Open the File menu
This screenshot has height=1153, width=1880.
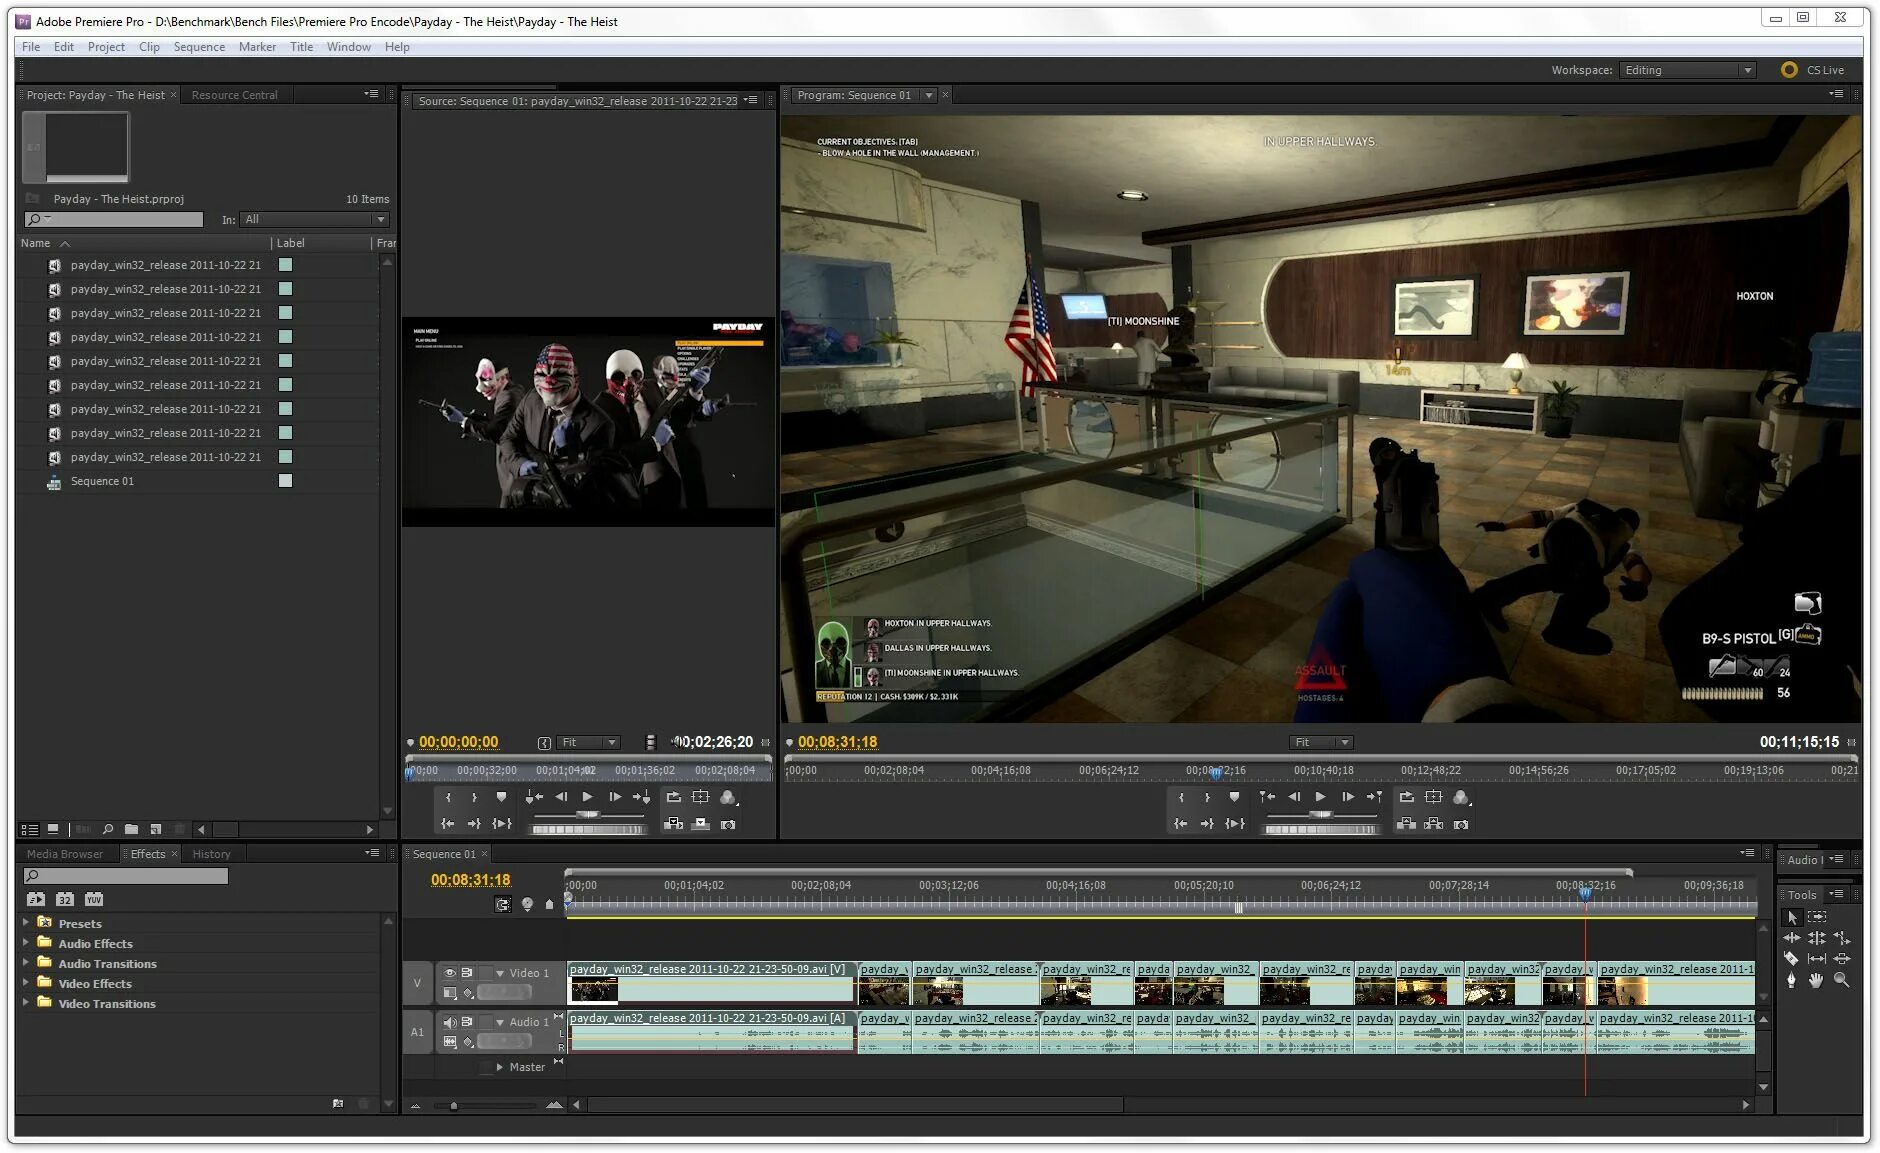(x=31, y=46)
